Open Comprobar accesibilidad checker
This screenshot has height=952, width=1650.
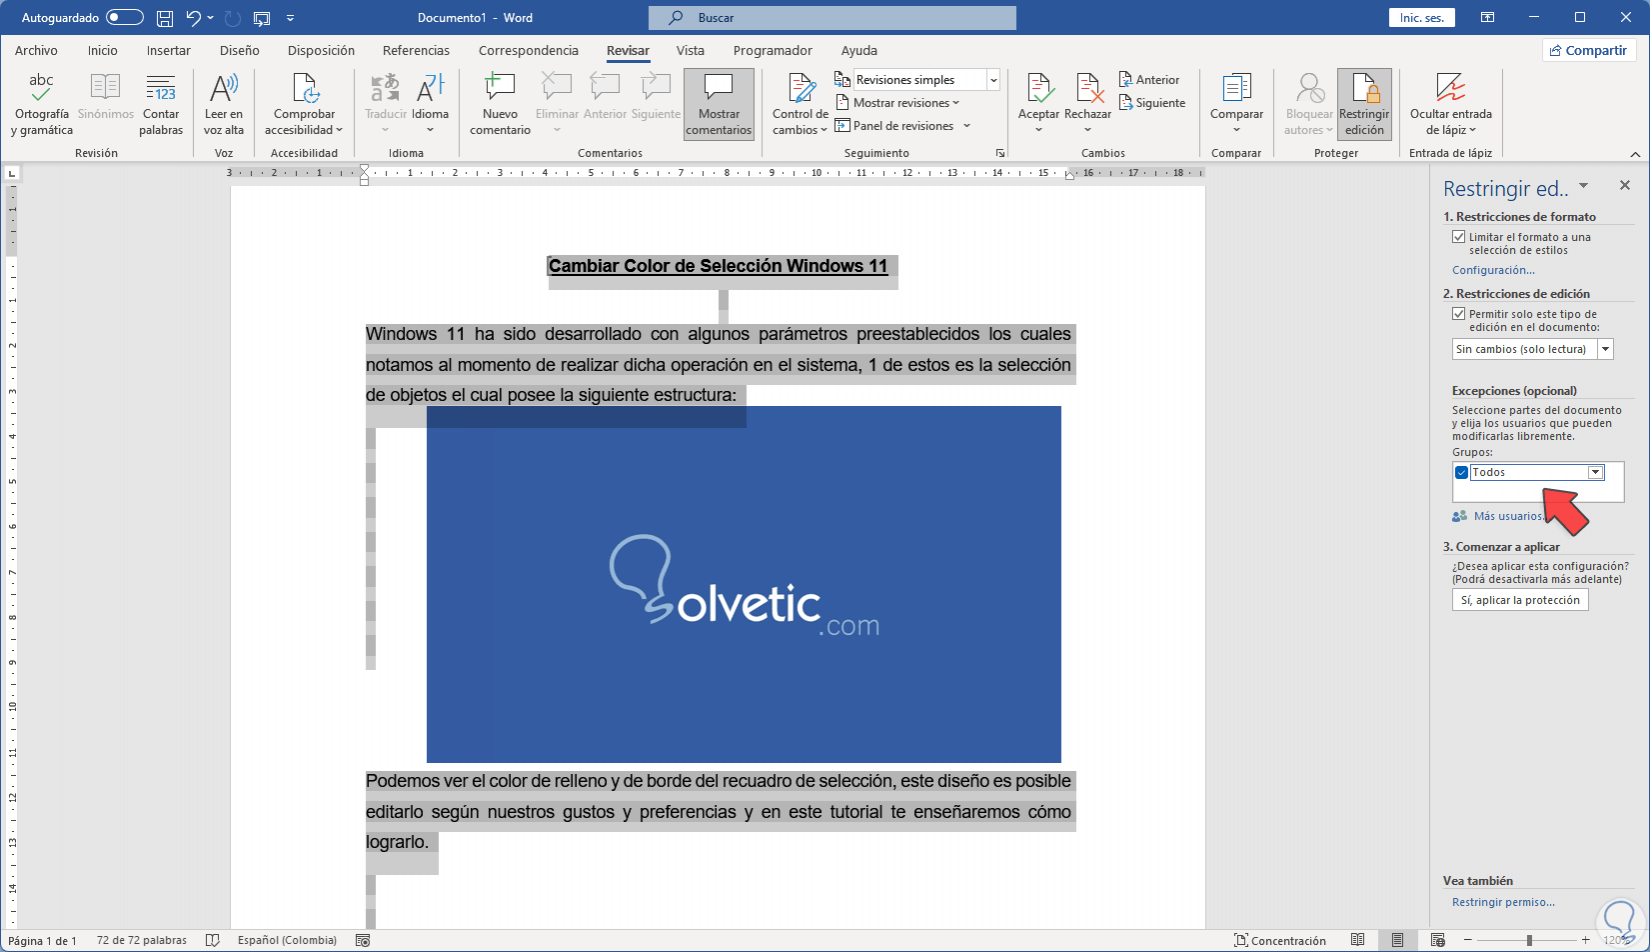[x=304, y=104]
